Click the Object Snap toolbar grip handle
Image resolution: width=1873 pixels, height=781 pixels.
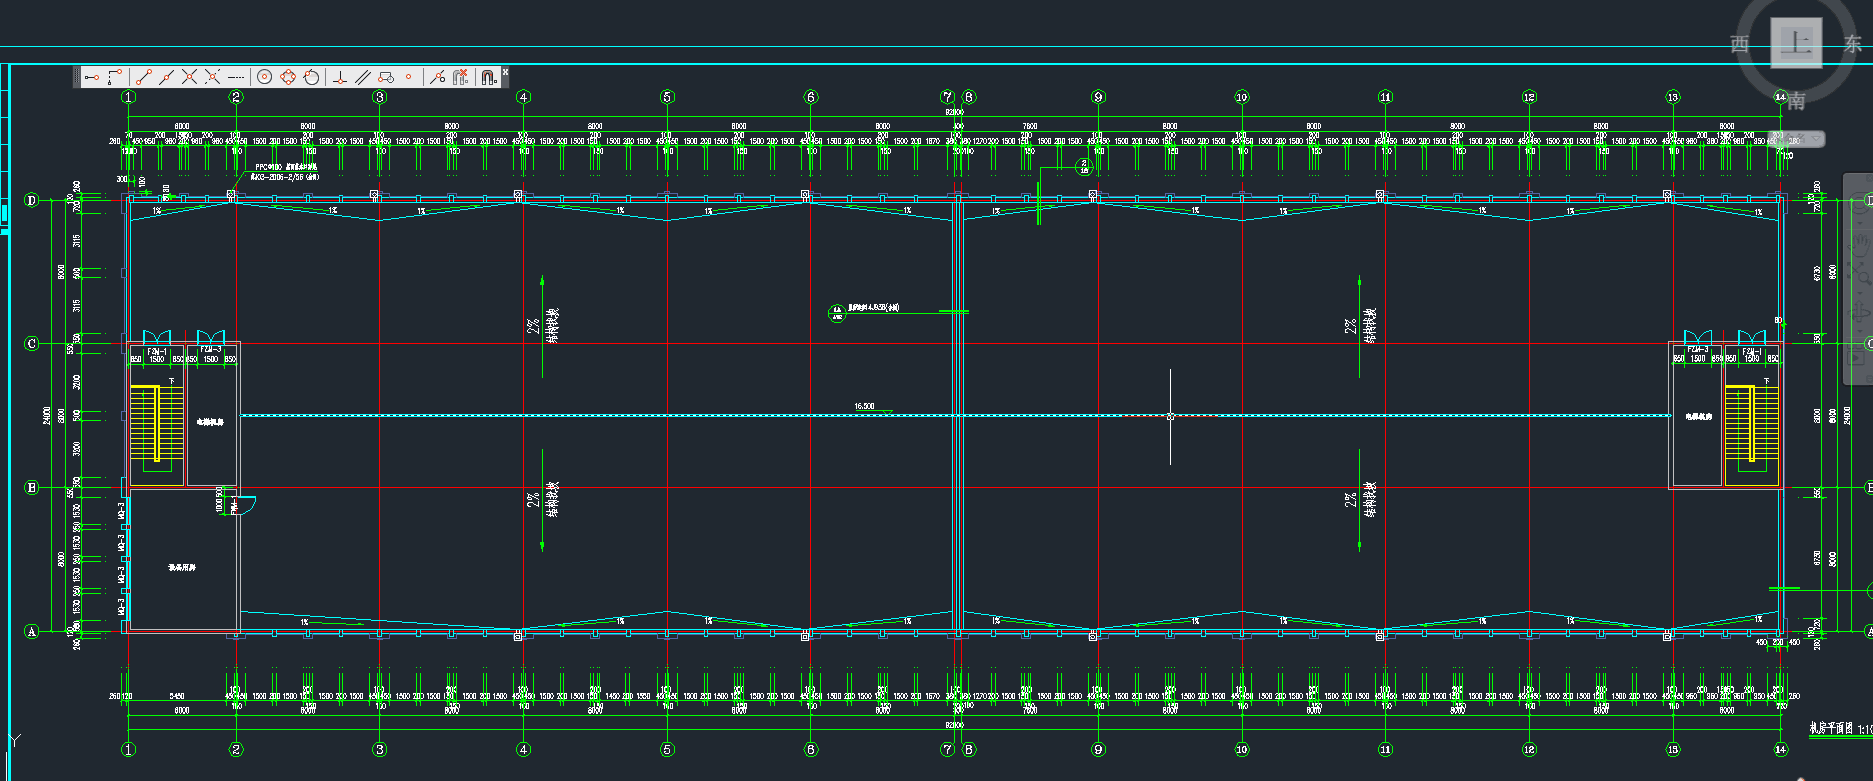tap(77, 77)
